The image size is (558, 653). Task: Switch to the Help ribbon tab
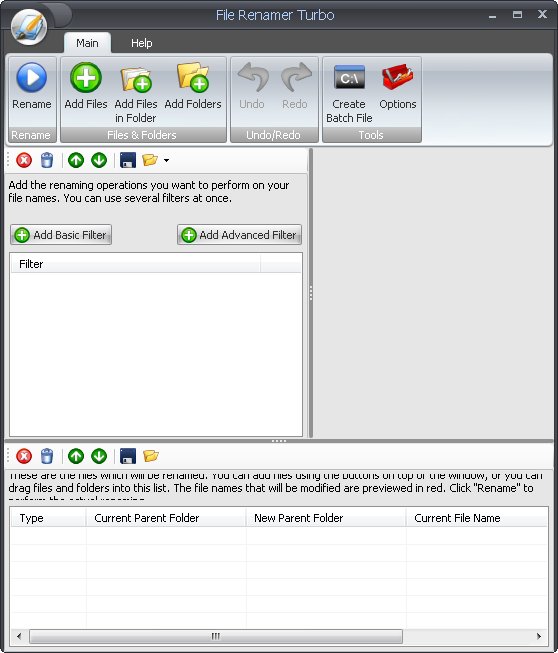tap(142, 43)
